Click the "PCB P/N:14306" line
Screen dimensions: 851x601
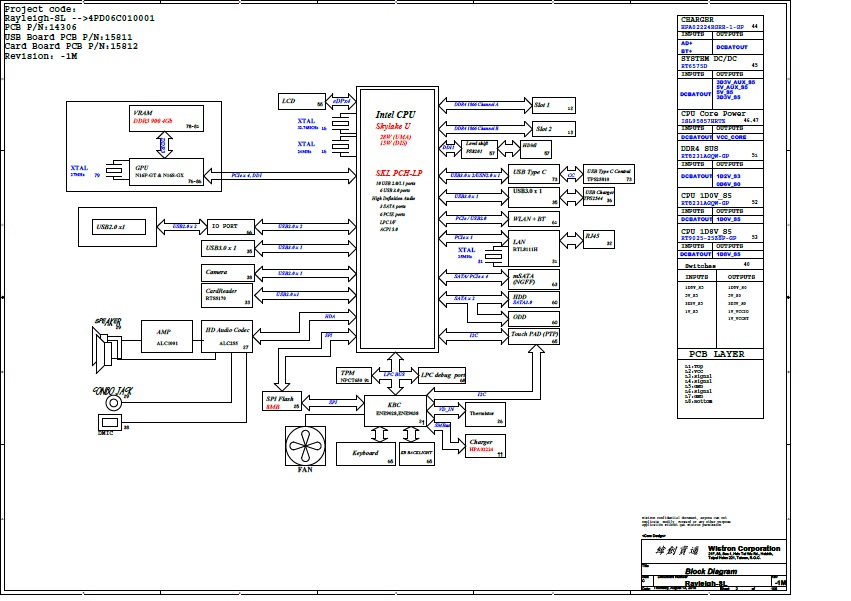pos(41,27)
